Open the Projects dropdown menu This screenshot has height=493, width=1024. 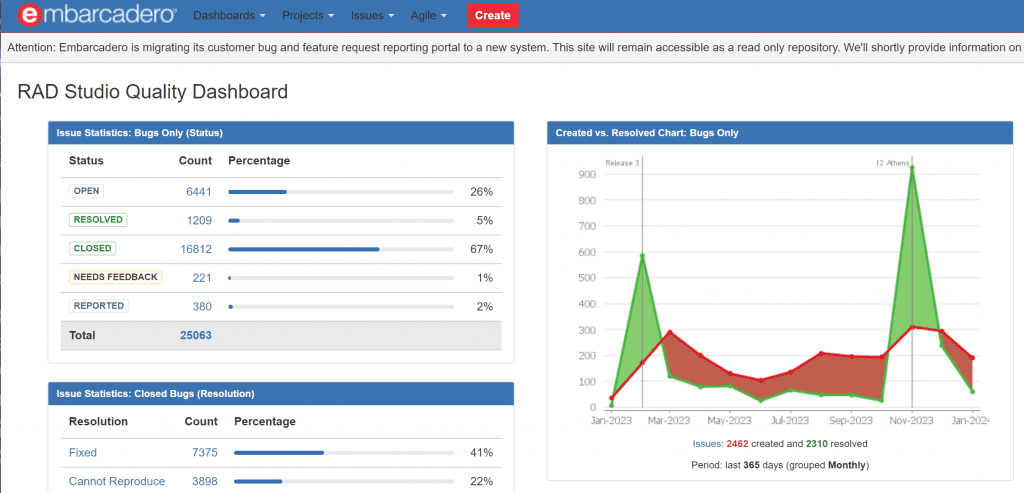308,15
